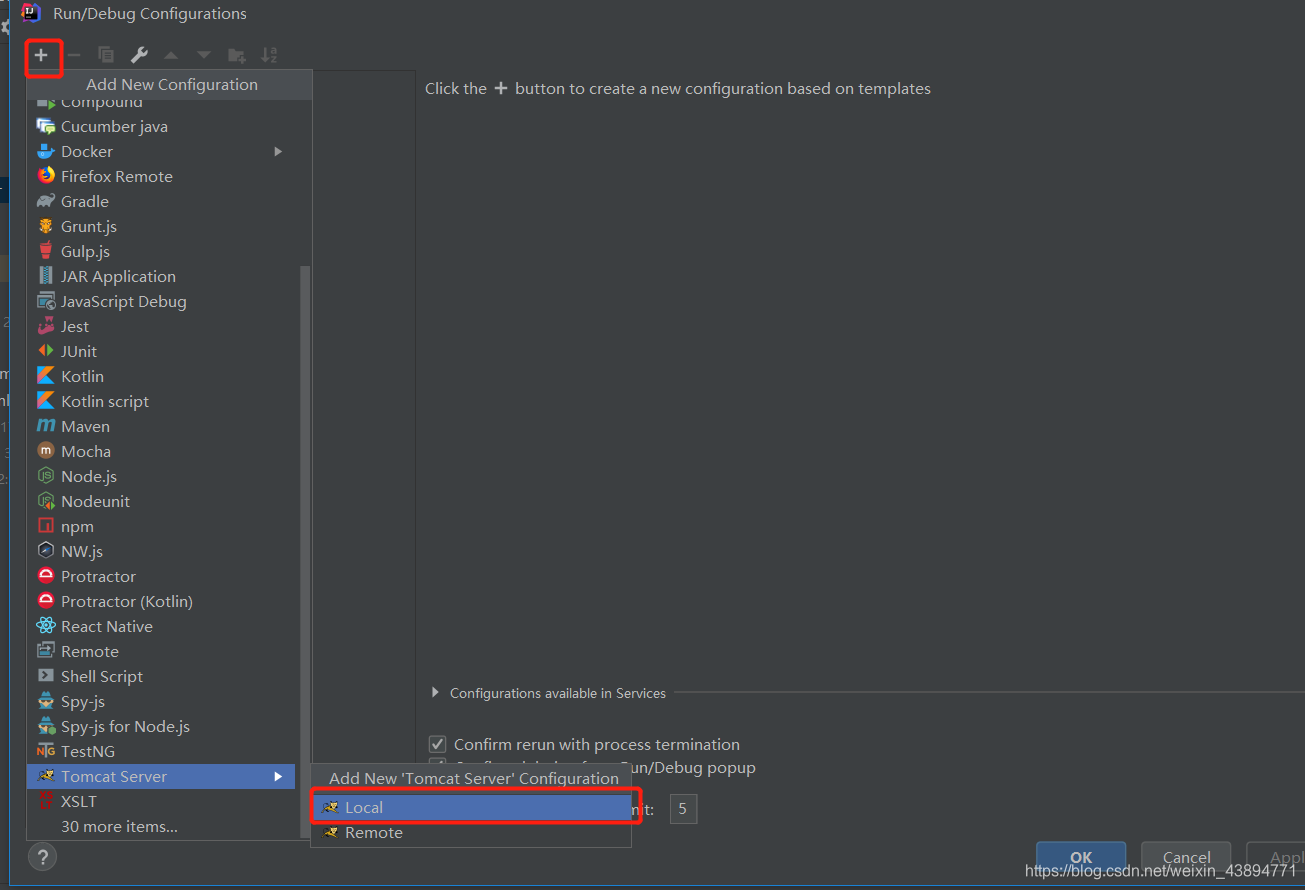The image size is (1305, 890).
Task: Select Kotlin script configuration
Action: coord(161,401)
